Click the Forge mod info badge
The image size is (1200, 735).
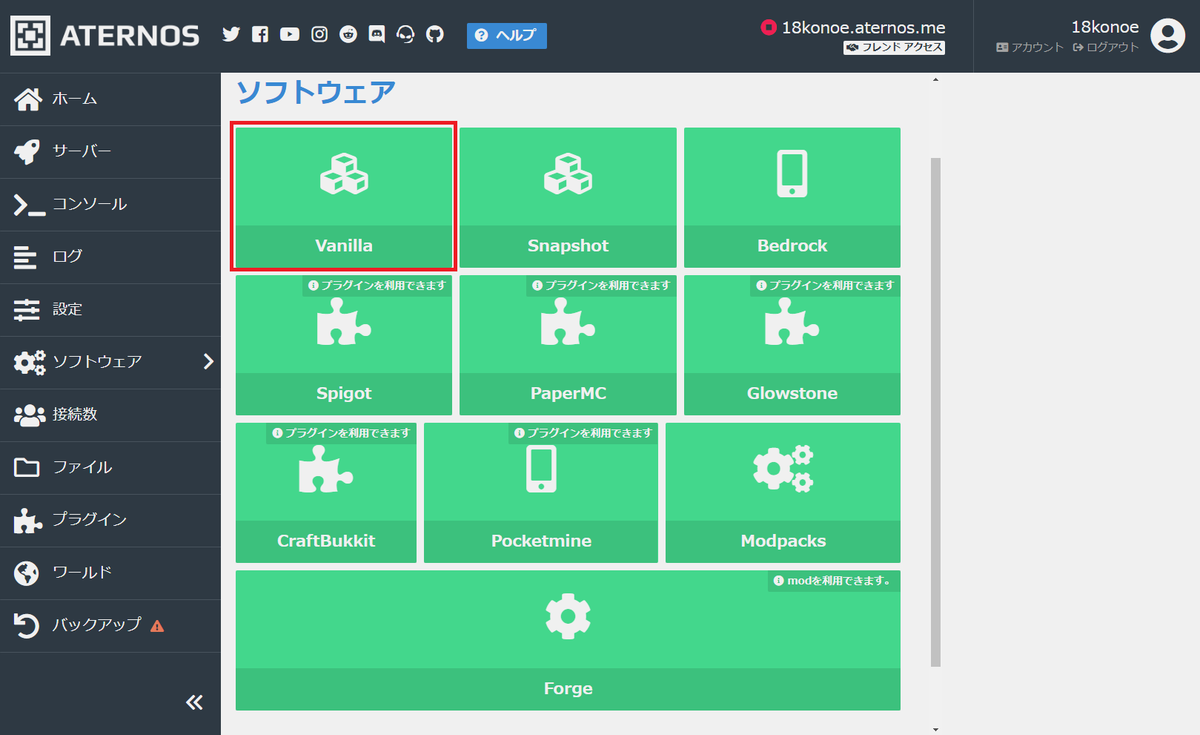tap(834, 580)
